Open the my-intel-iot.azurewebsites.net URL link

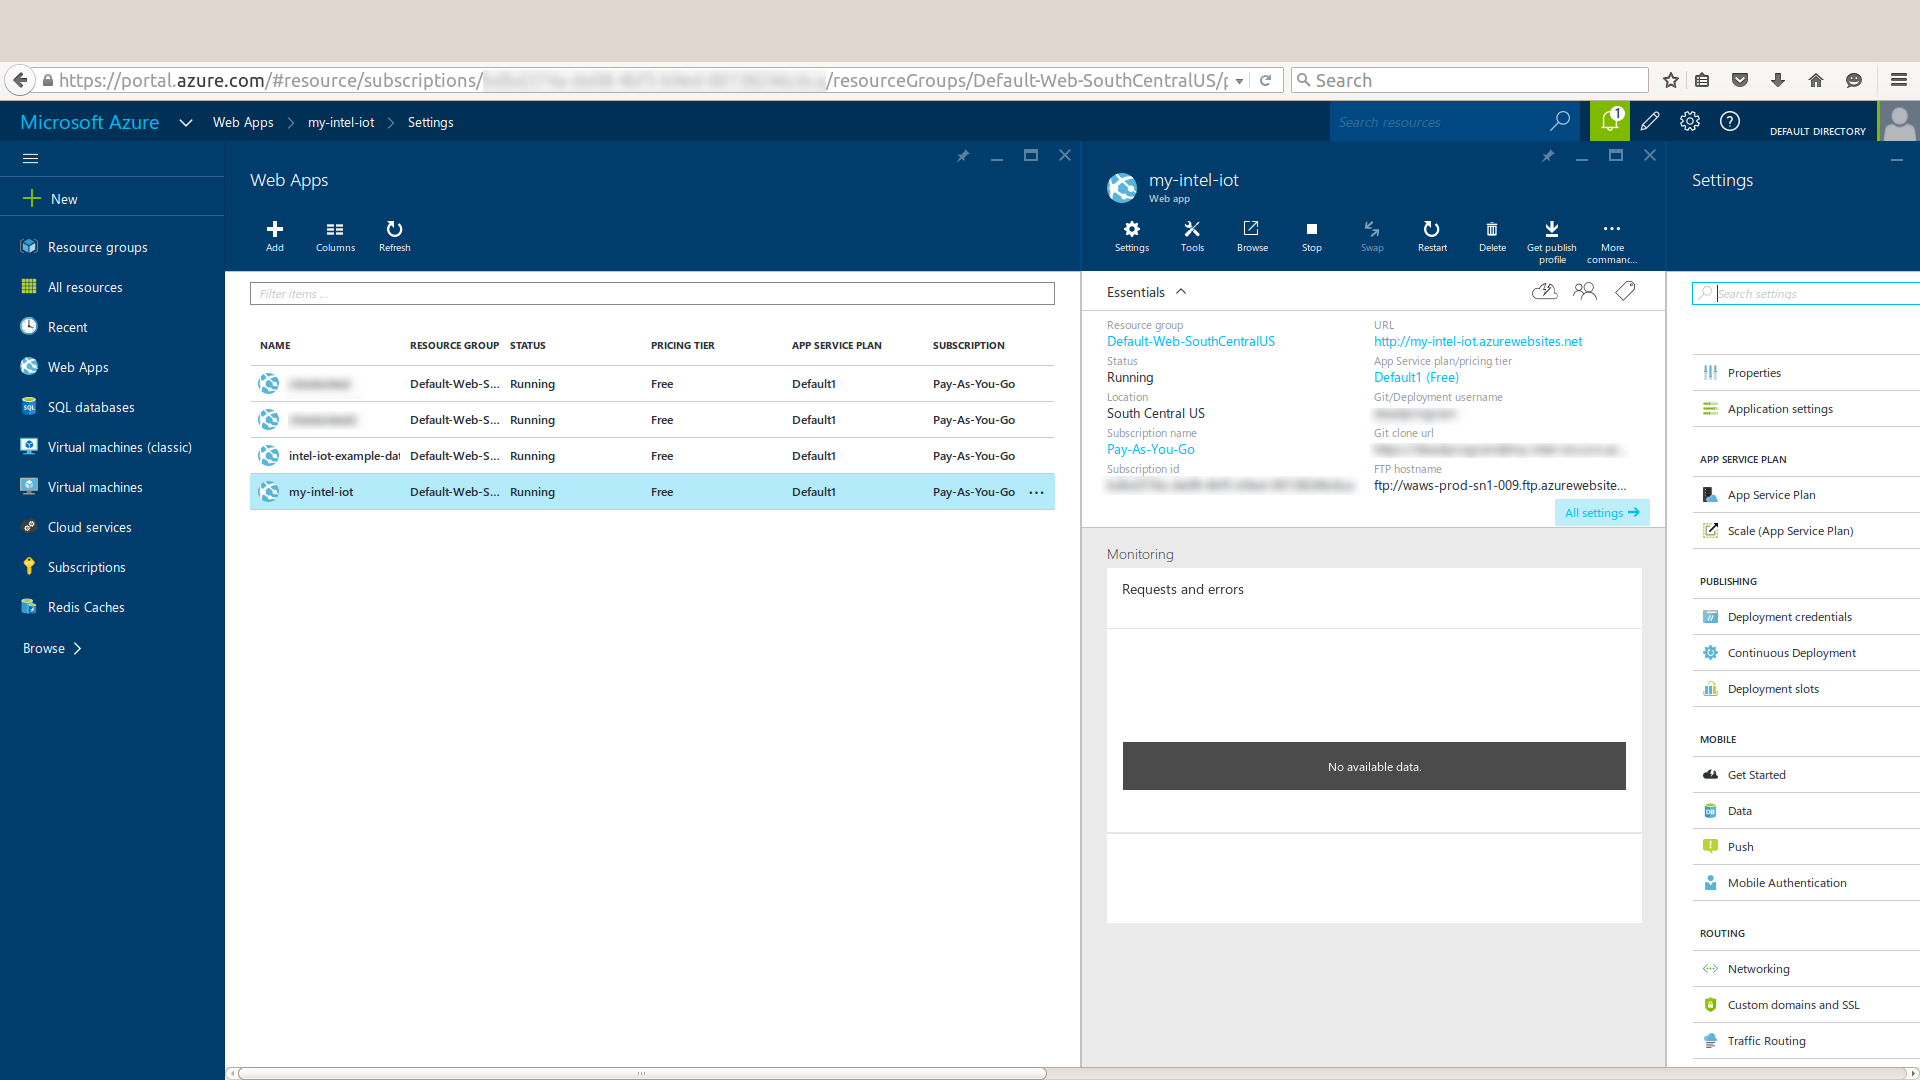click(x=1477, y=341)
